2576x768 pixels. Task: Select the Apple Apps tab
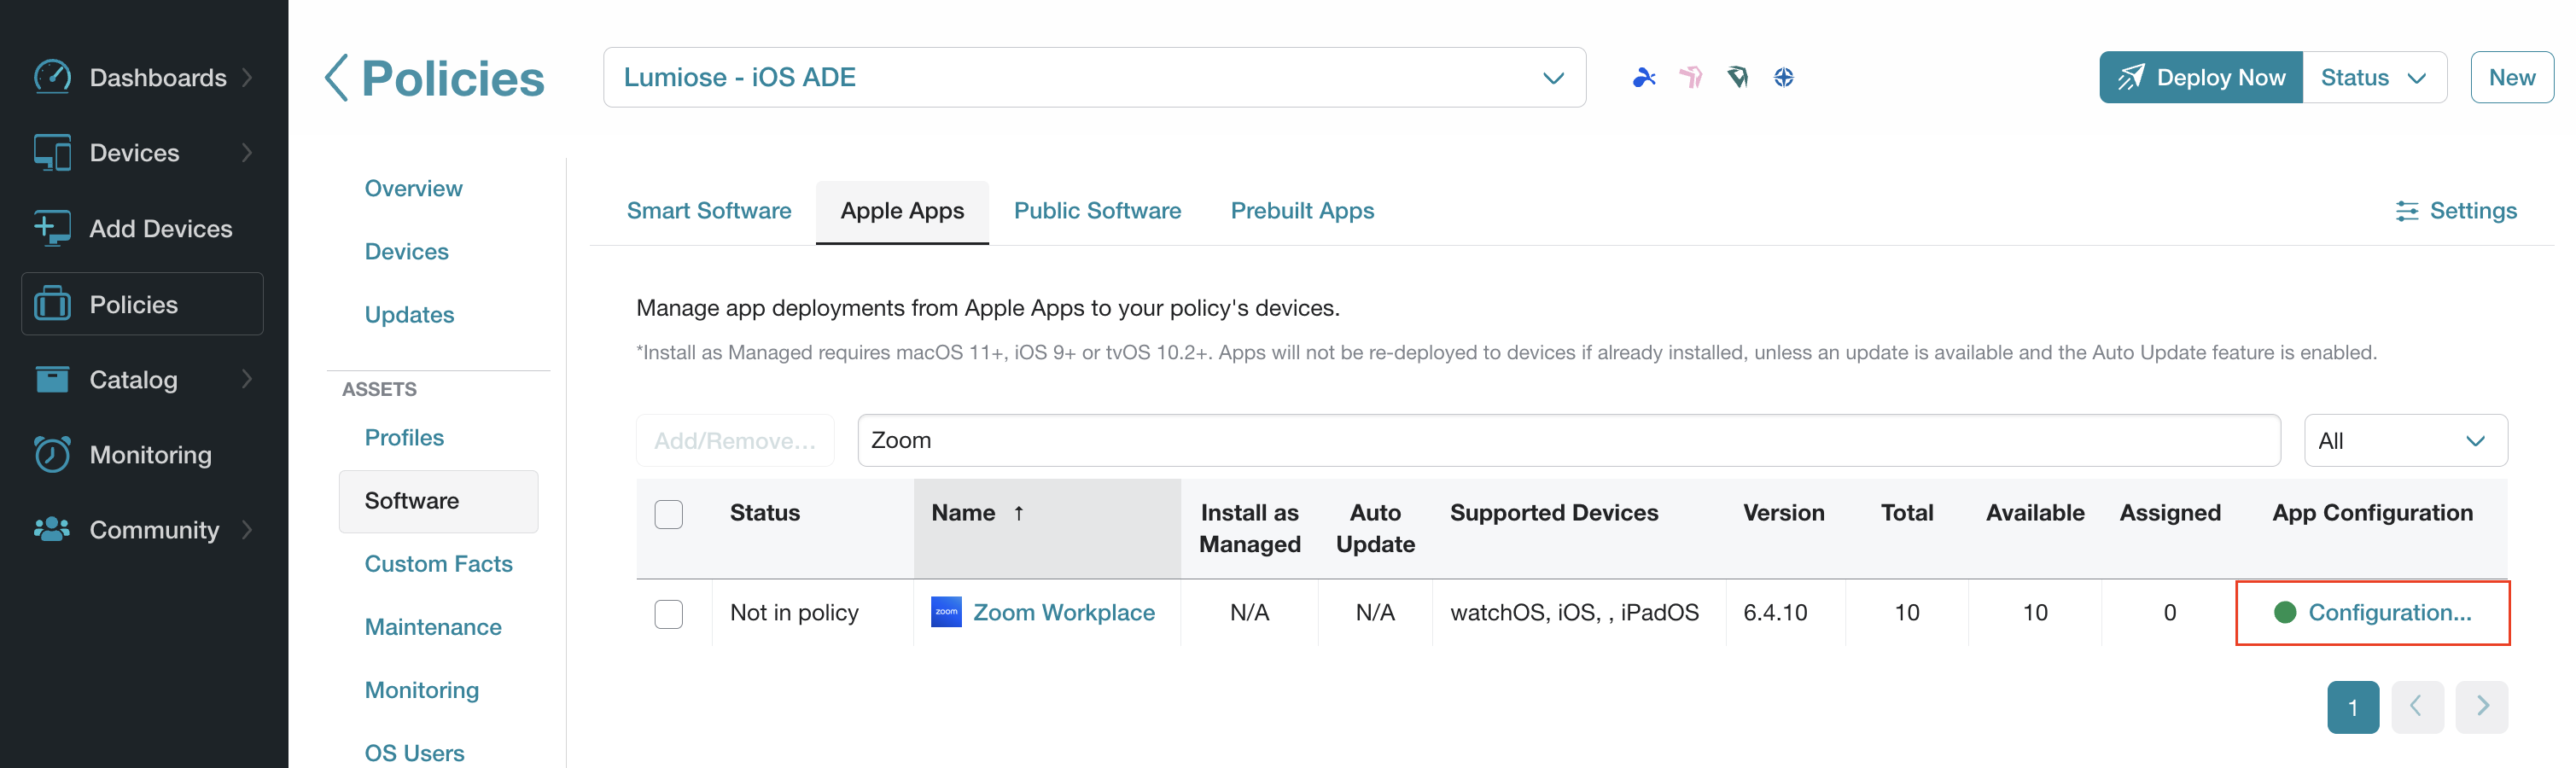point(902,211)
